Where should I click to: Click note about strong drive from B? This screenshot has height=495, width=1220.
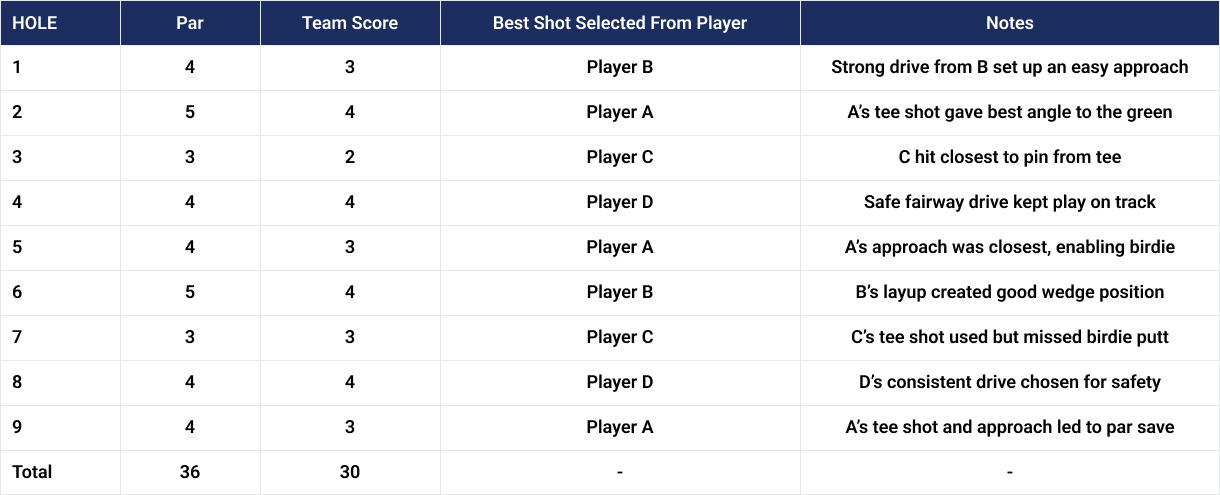[x=1009, y=68]
